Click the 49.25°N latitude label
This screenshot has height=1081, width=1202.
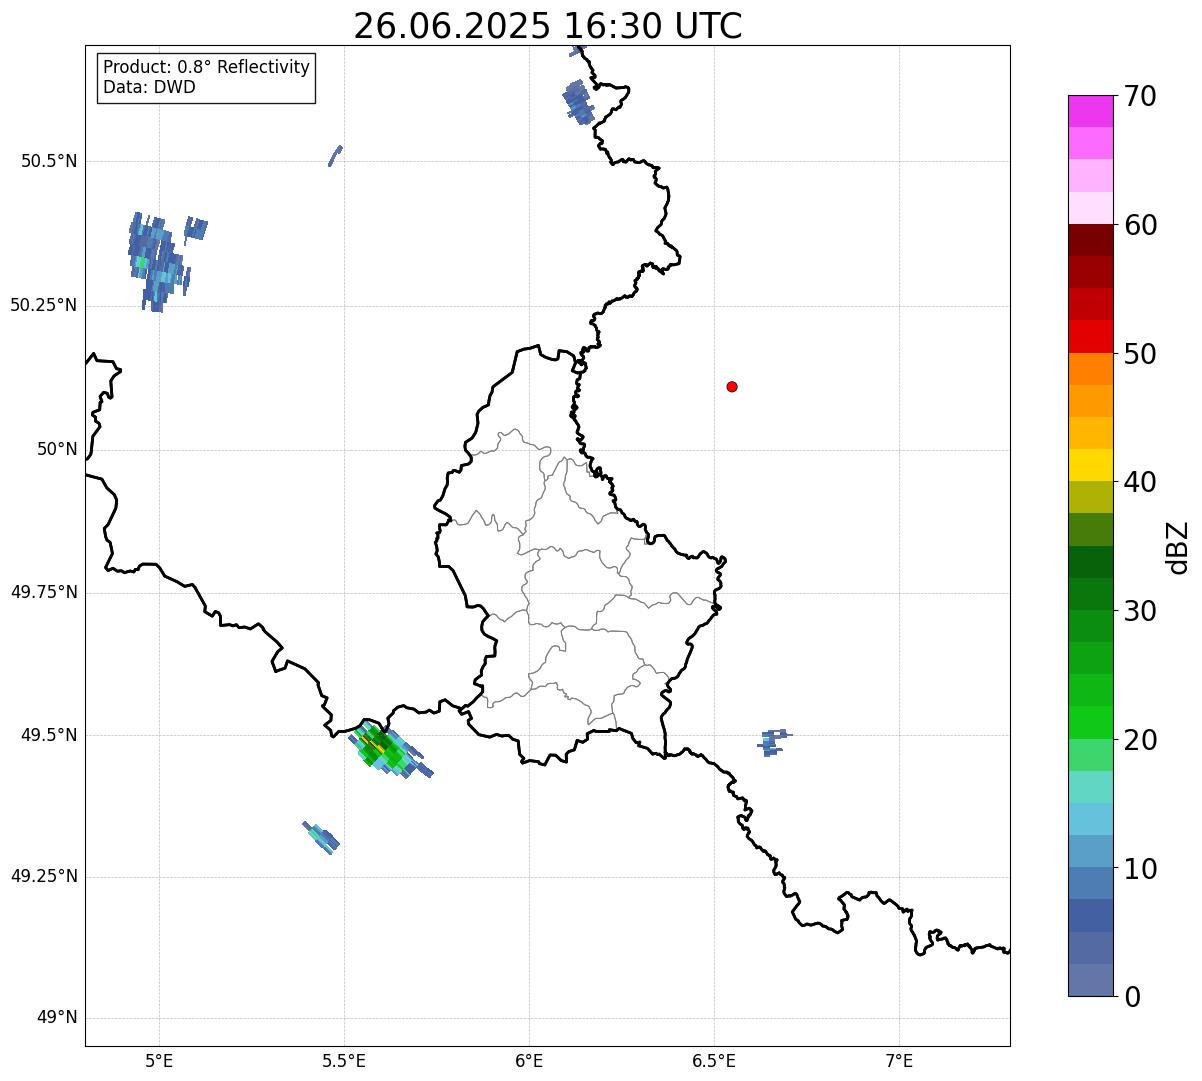pyautogui.click(x=44, y=877)
